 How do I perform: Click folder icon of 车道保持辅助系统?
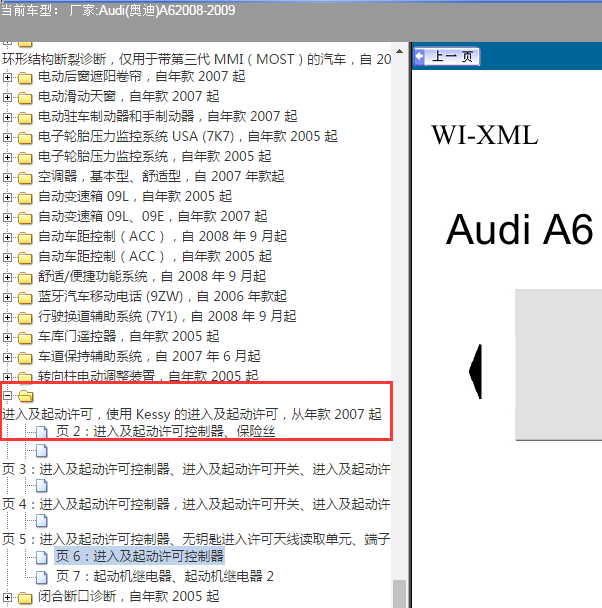(25, 358)
